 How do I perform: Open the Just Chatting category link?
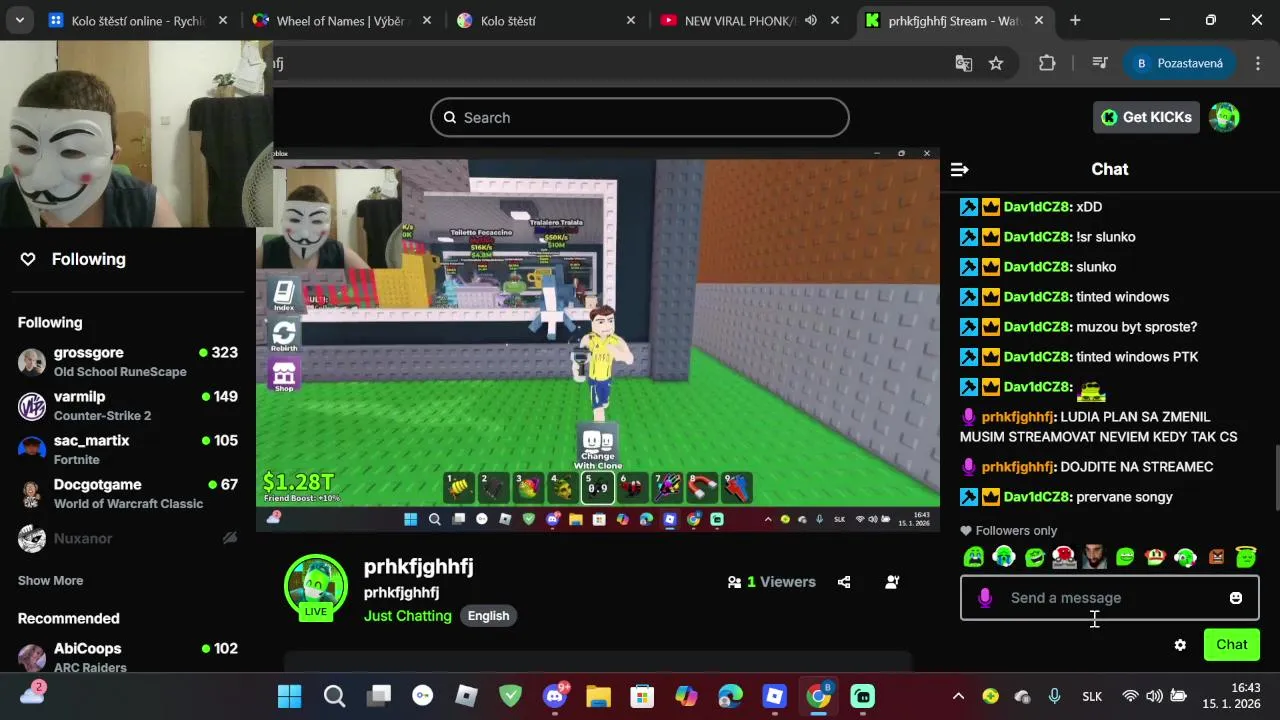point(408,616)
